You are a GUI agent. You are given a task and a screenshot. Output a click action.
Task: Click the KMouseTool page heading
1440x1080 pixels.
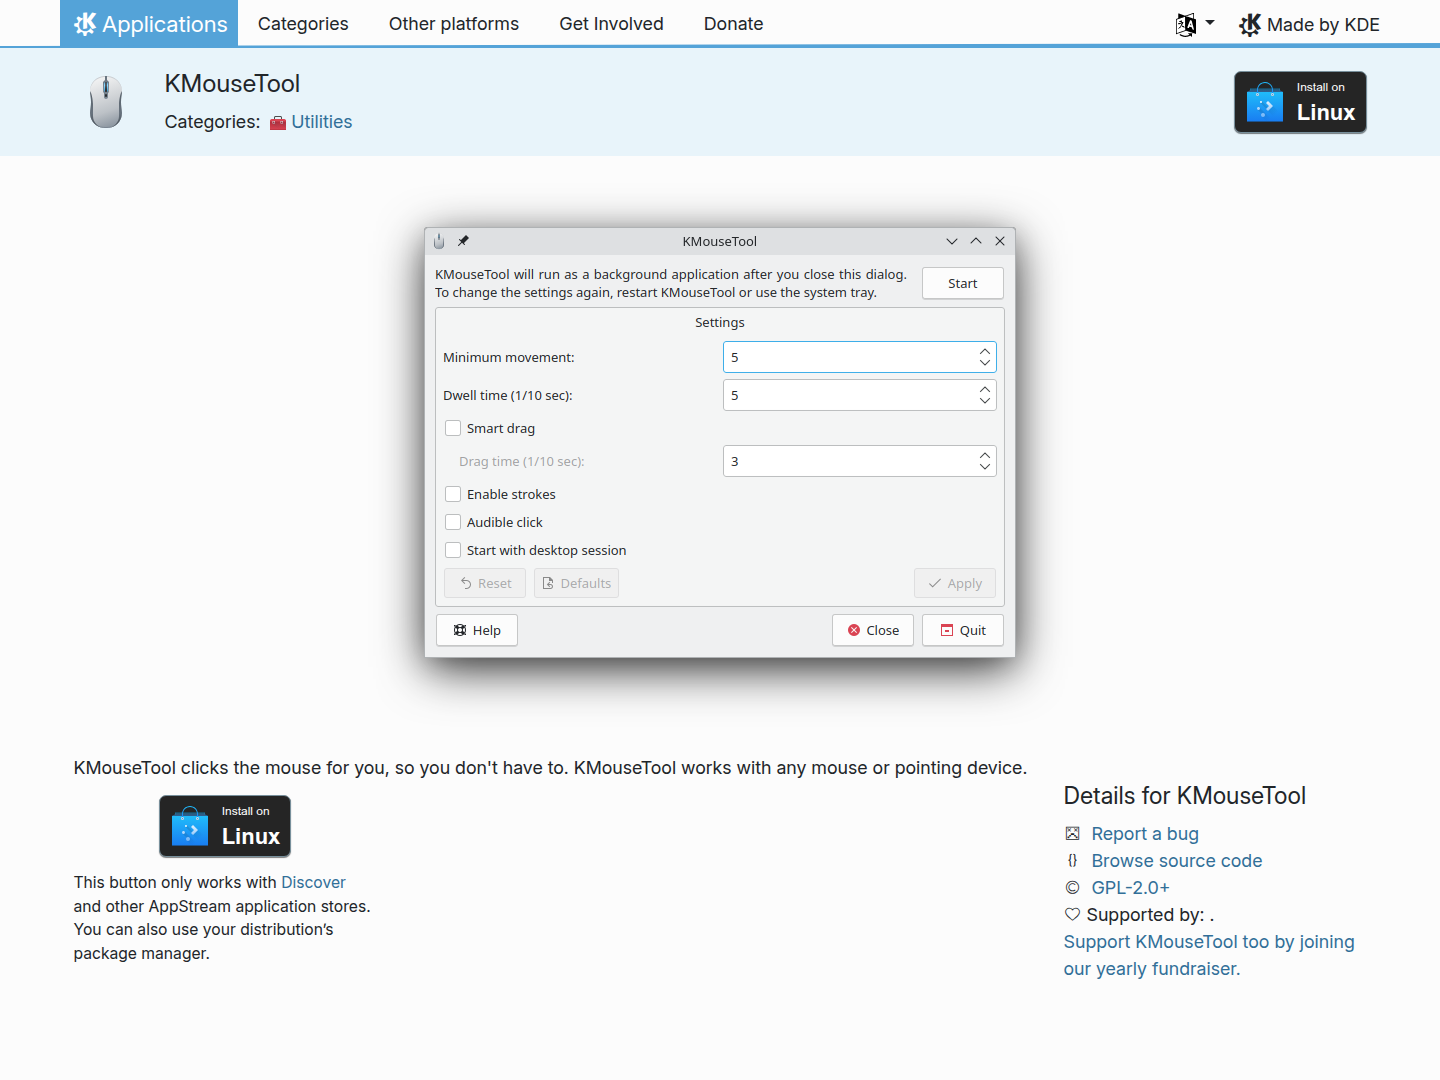[232, 84]
